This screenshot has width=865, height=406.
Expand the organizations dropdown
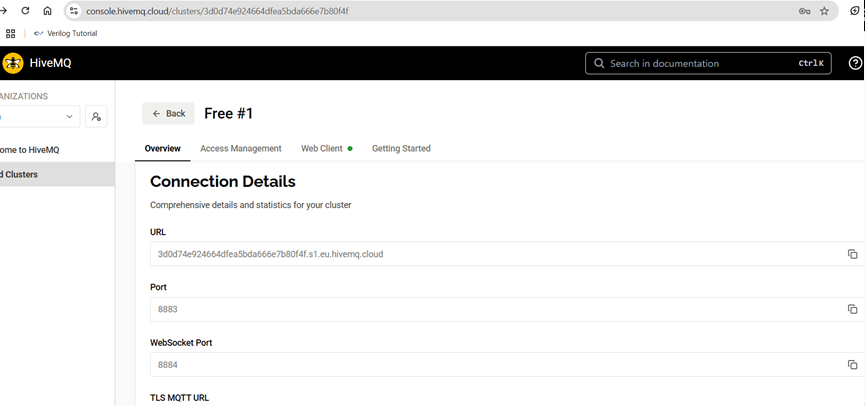click(70, 117)
